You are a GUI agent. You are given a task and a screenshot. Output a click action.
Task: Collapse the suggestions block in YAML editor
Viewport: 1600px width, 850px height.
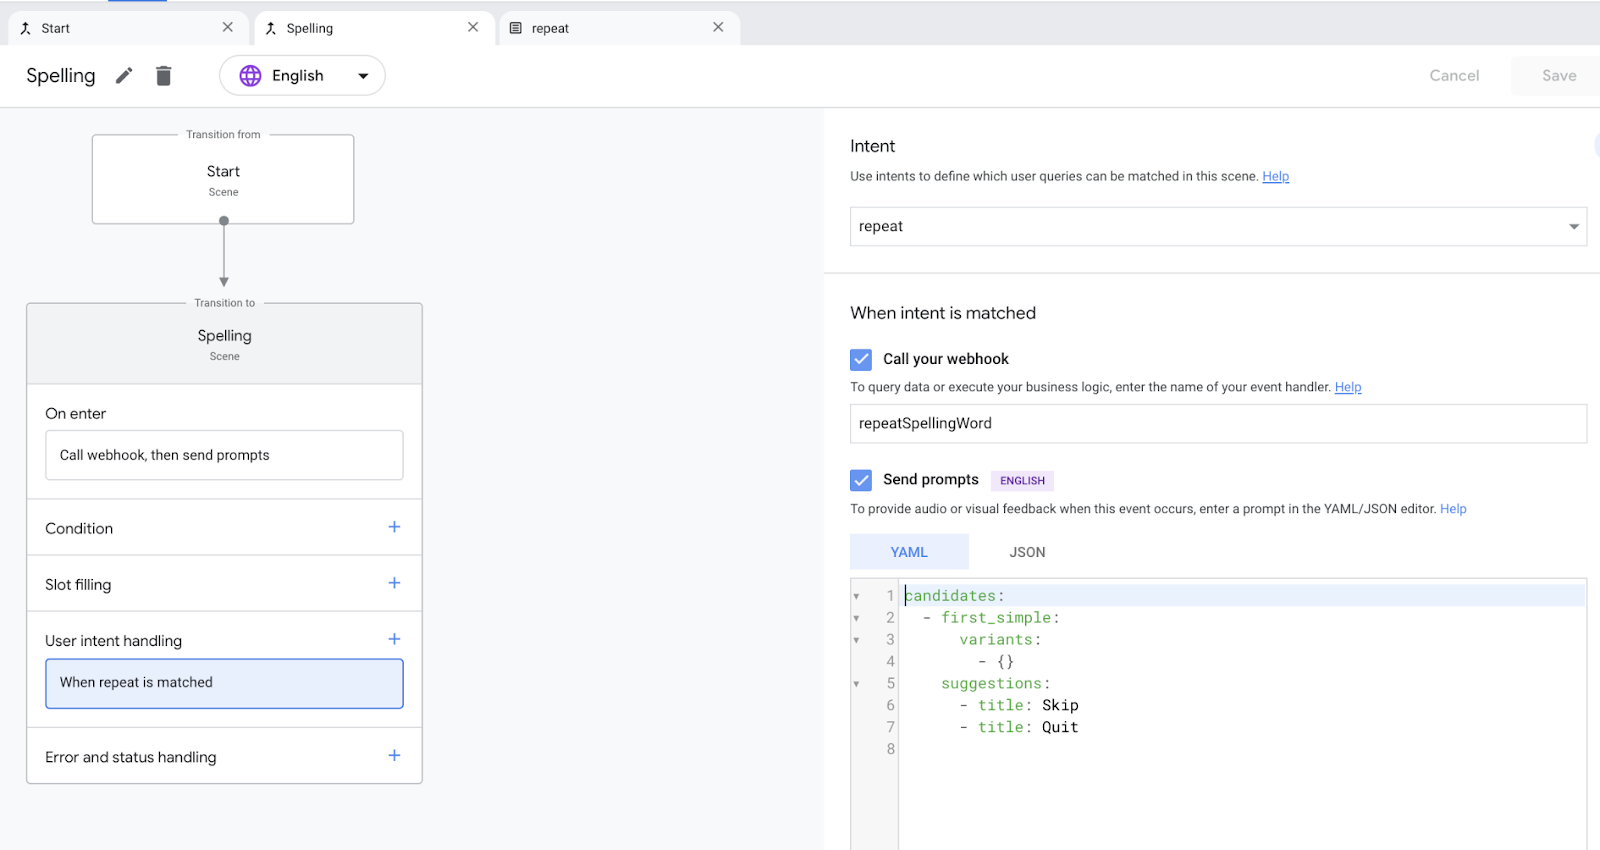(x=856, y=684)
